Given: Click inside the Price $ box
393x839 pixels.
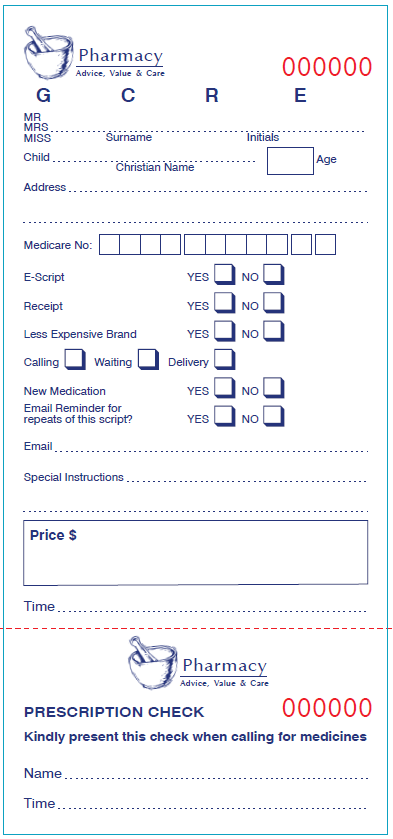Looking at the screenshot, I should pyautogui.click(x=195, y=553).
